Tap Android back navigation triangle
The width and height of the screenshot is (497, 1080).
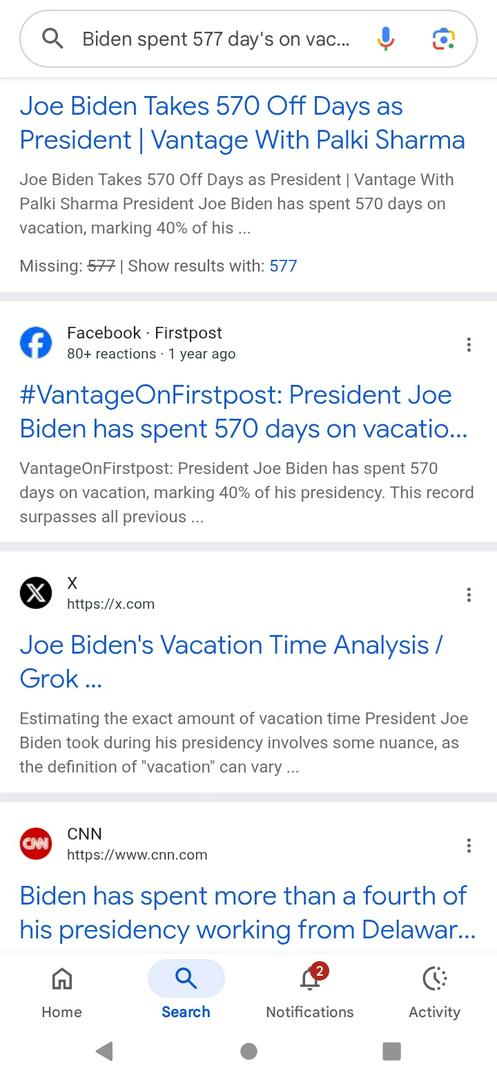coord(104,1051)
